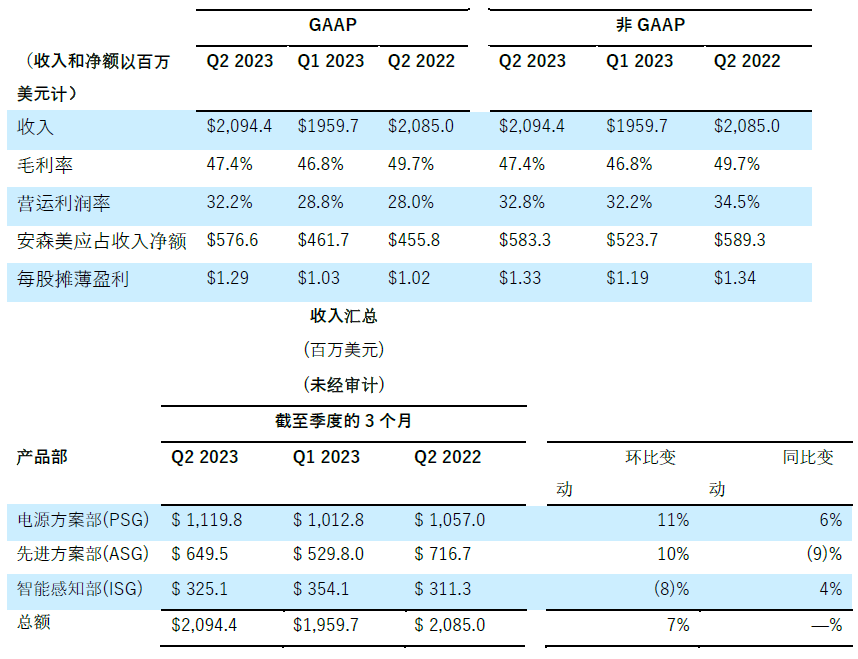Click the PSG value '$ 1,119.8'
This screenshot has width=858, height=659.
pos(207,520)
